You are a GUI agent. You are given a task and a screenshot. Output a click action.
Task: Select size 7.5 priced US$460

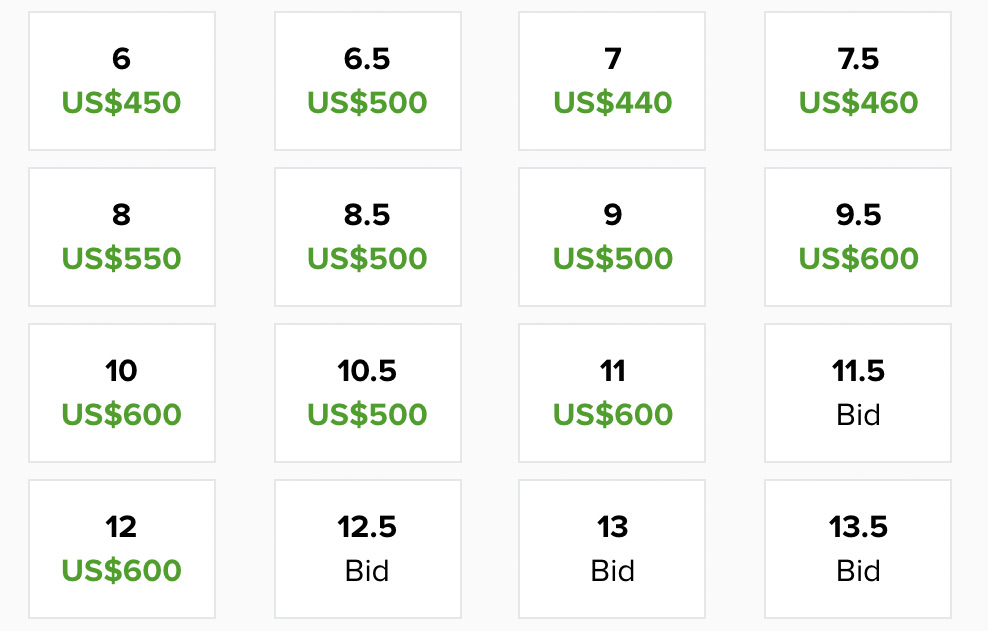(x=858, y=81)
